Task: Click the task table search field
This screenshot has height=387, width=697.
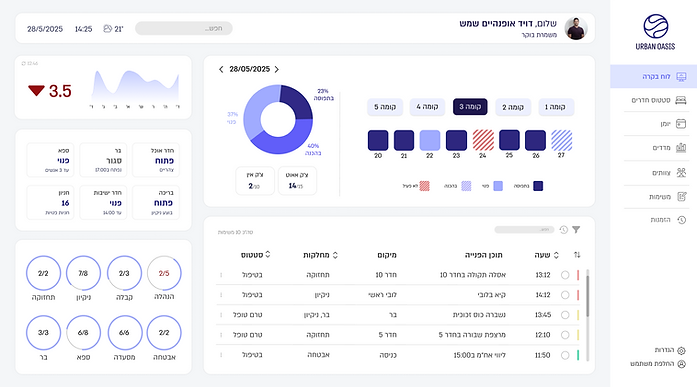Action: tap(525, 230)
